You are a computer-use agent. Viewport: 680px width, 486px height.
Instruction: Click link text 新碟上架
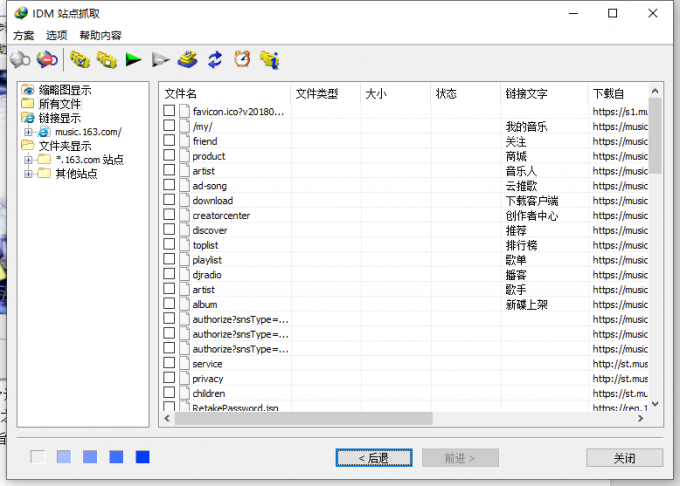(526, 304)
